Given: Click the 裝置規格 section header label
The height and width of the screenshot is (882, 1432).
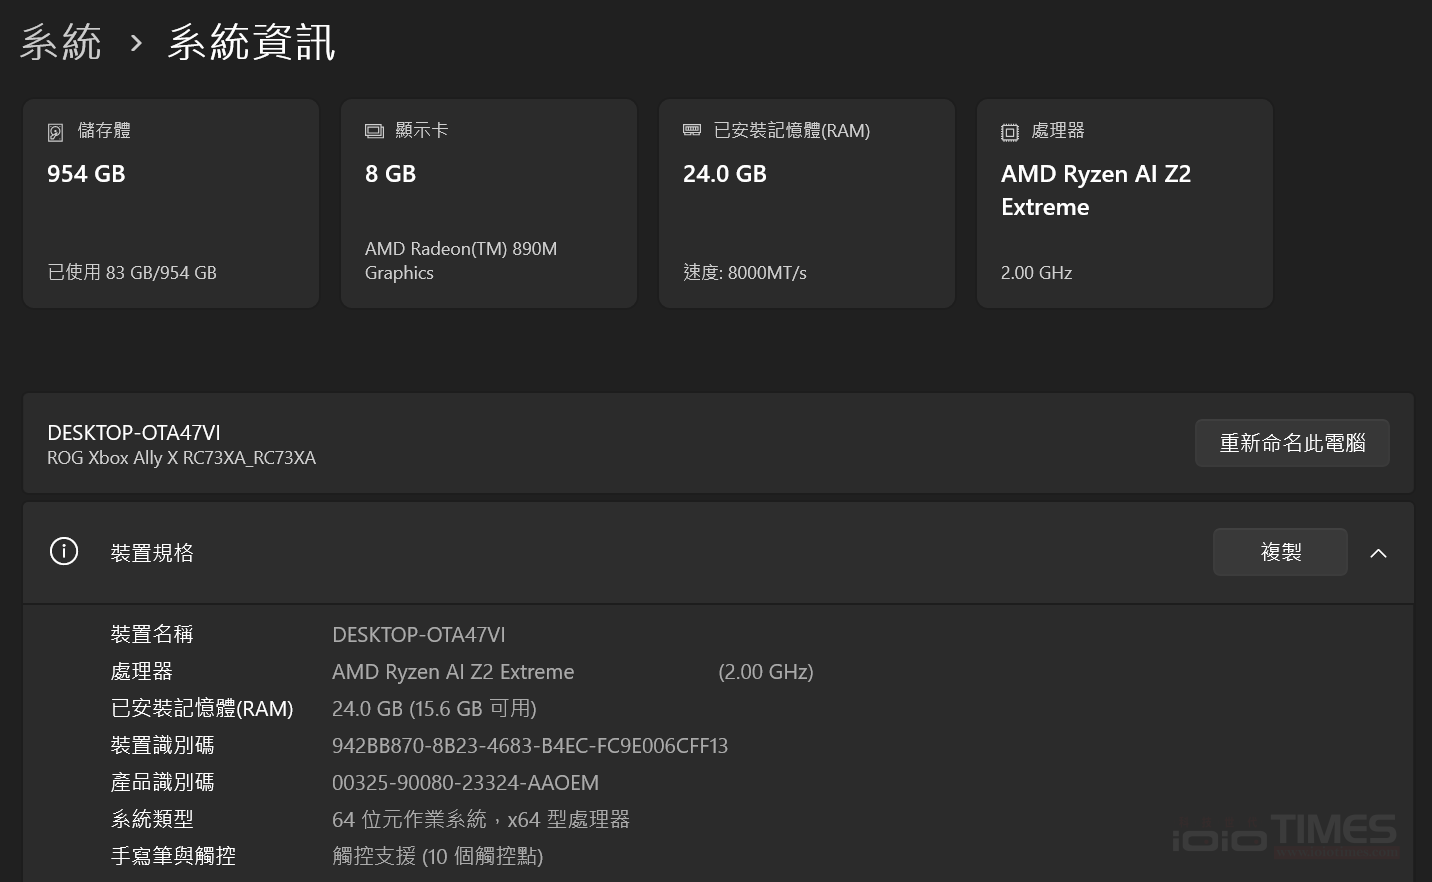Looking at the screenshot, I should click(152, 553).
